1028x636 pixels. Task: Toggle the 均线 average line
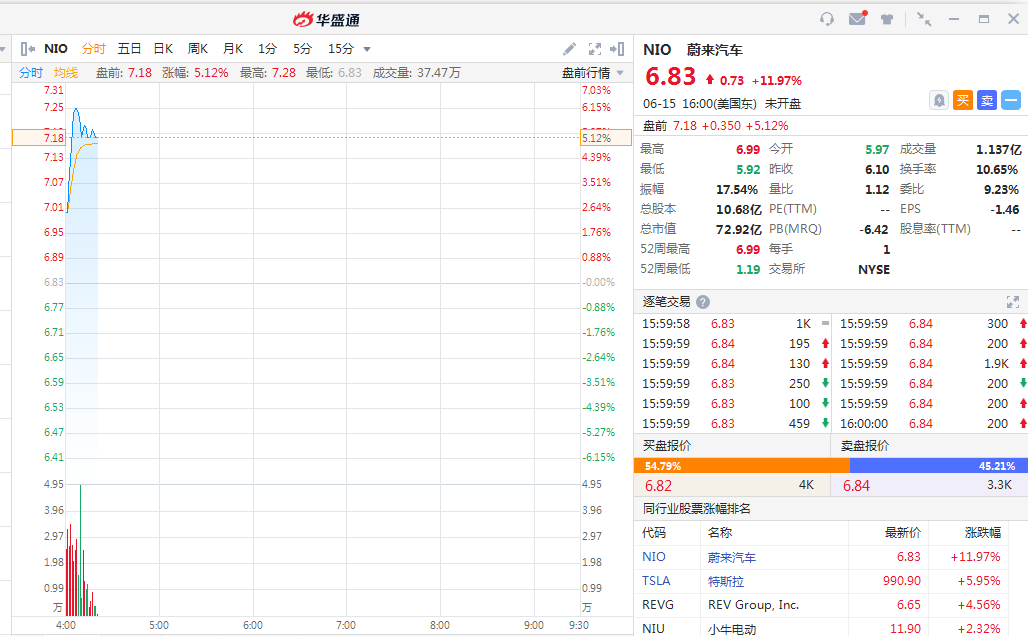point(66,72)
